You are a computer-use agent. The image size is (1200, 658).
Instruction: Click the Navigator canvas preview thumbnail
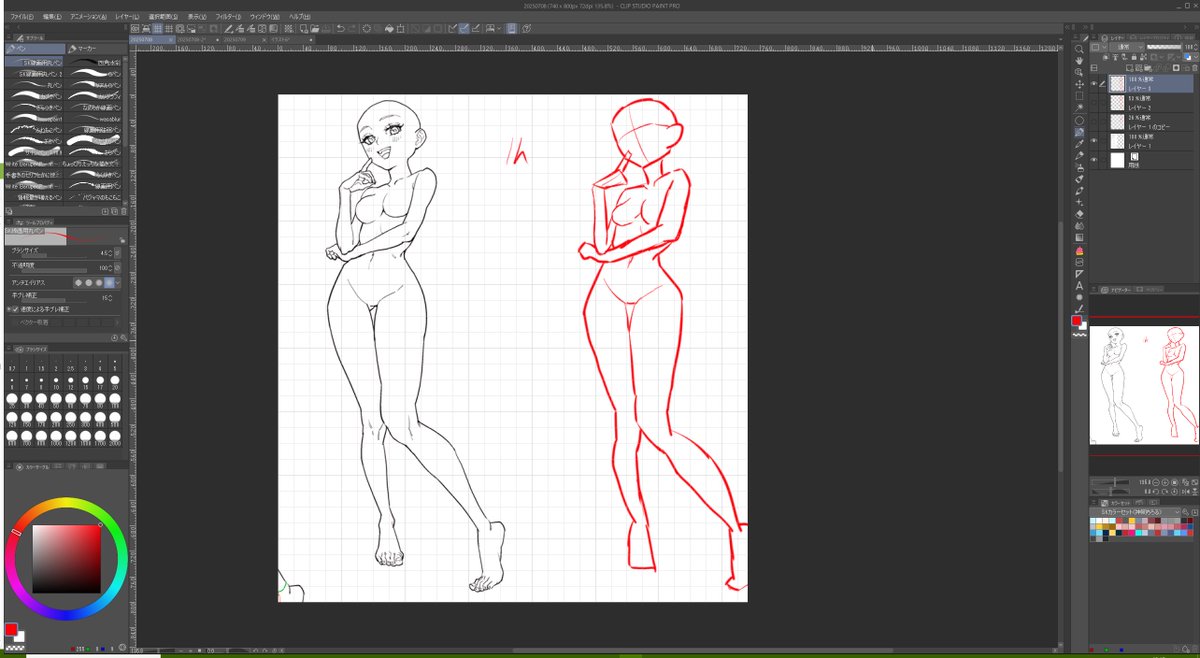(x=1143, y=385)
